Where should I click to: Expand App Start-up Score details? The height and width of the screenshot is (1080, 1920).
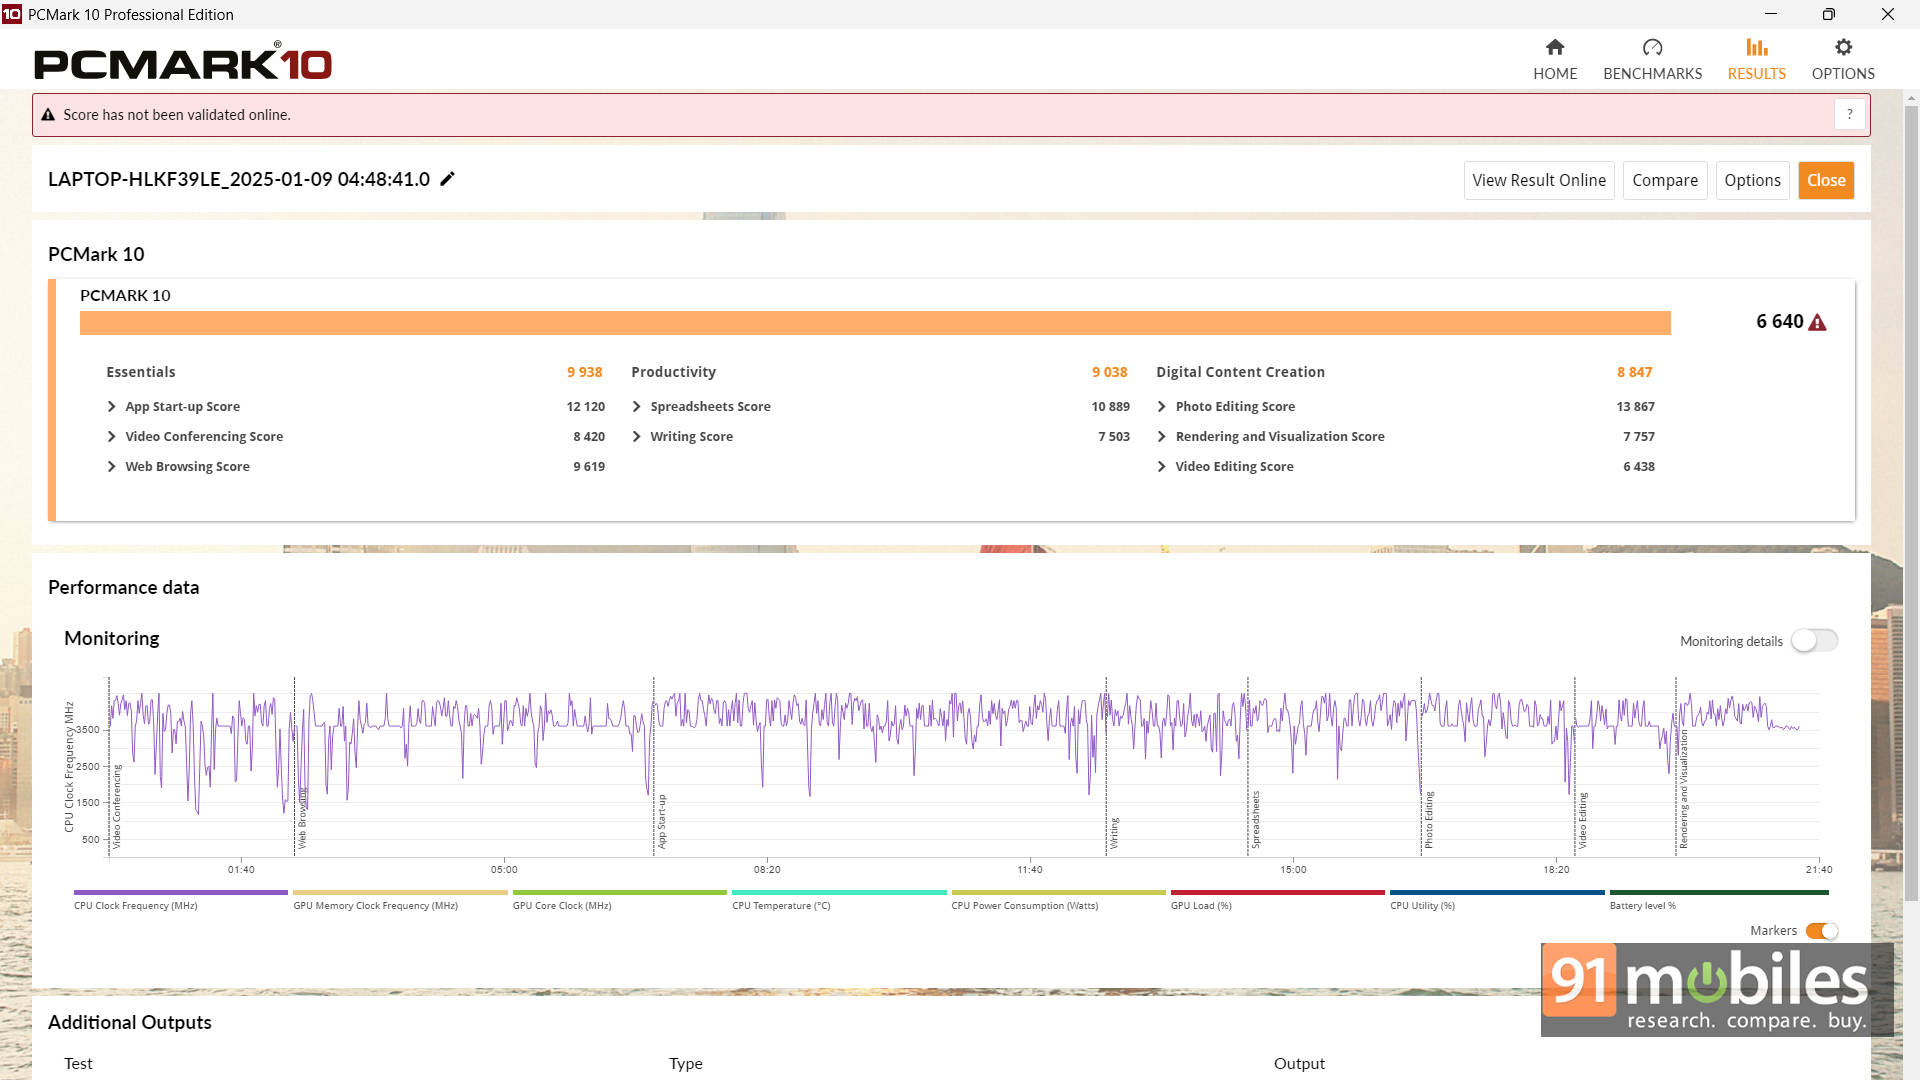pyautogui.click(x=112, y=407)
